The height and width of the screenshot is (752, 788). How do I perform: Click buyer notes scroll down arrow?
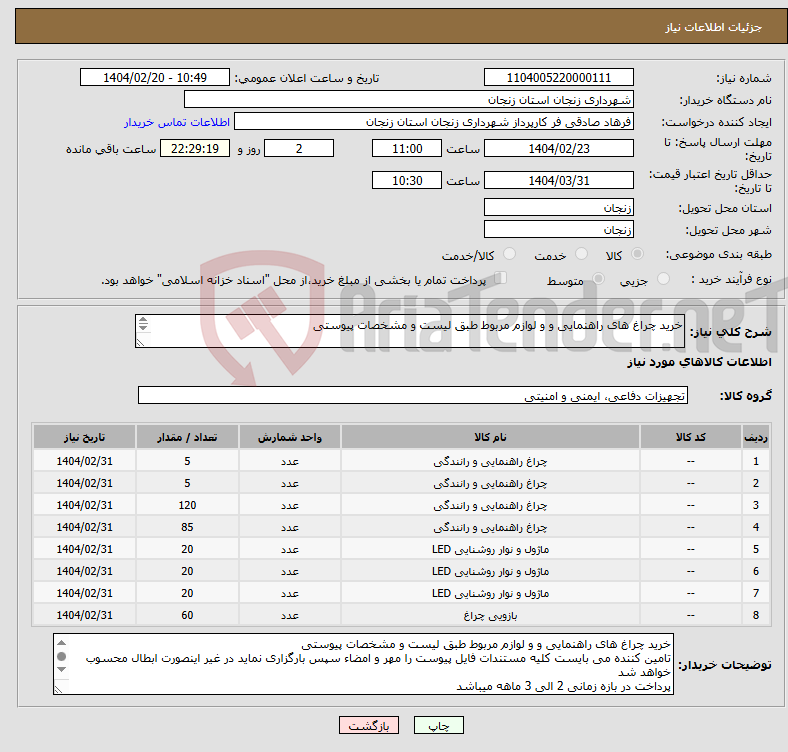(x=62, y=670)
